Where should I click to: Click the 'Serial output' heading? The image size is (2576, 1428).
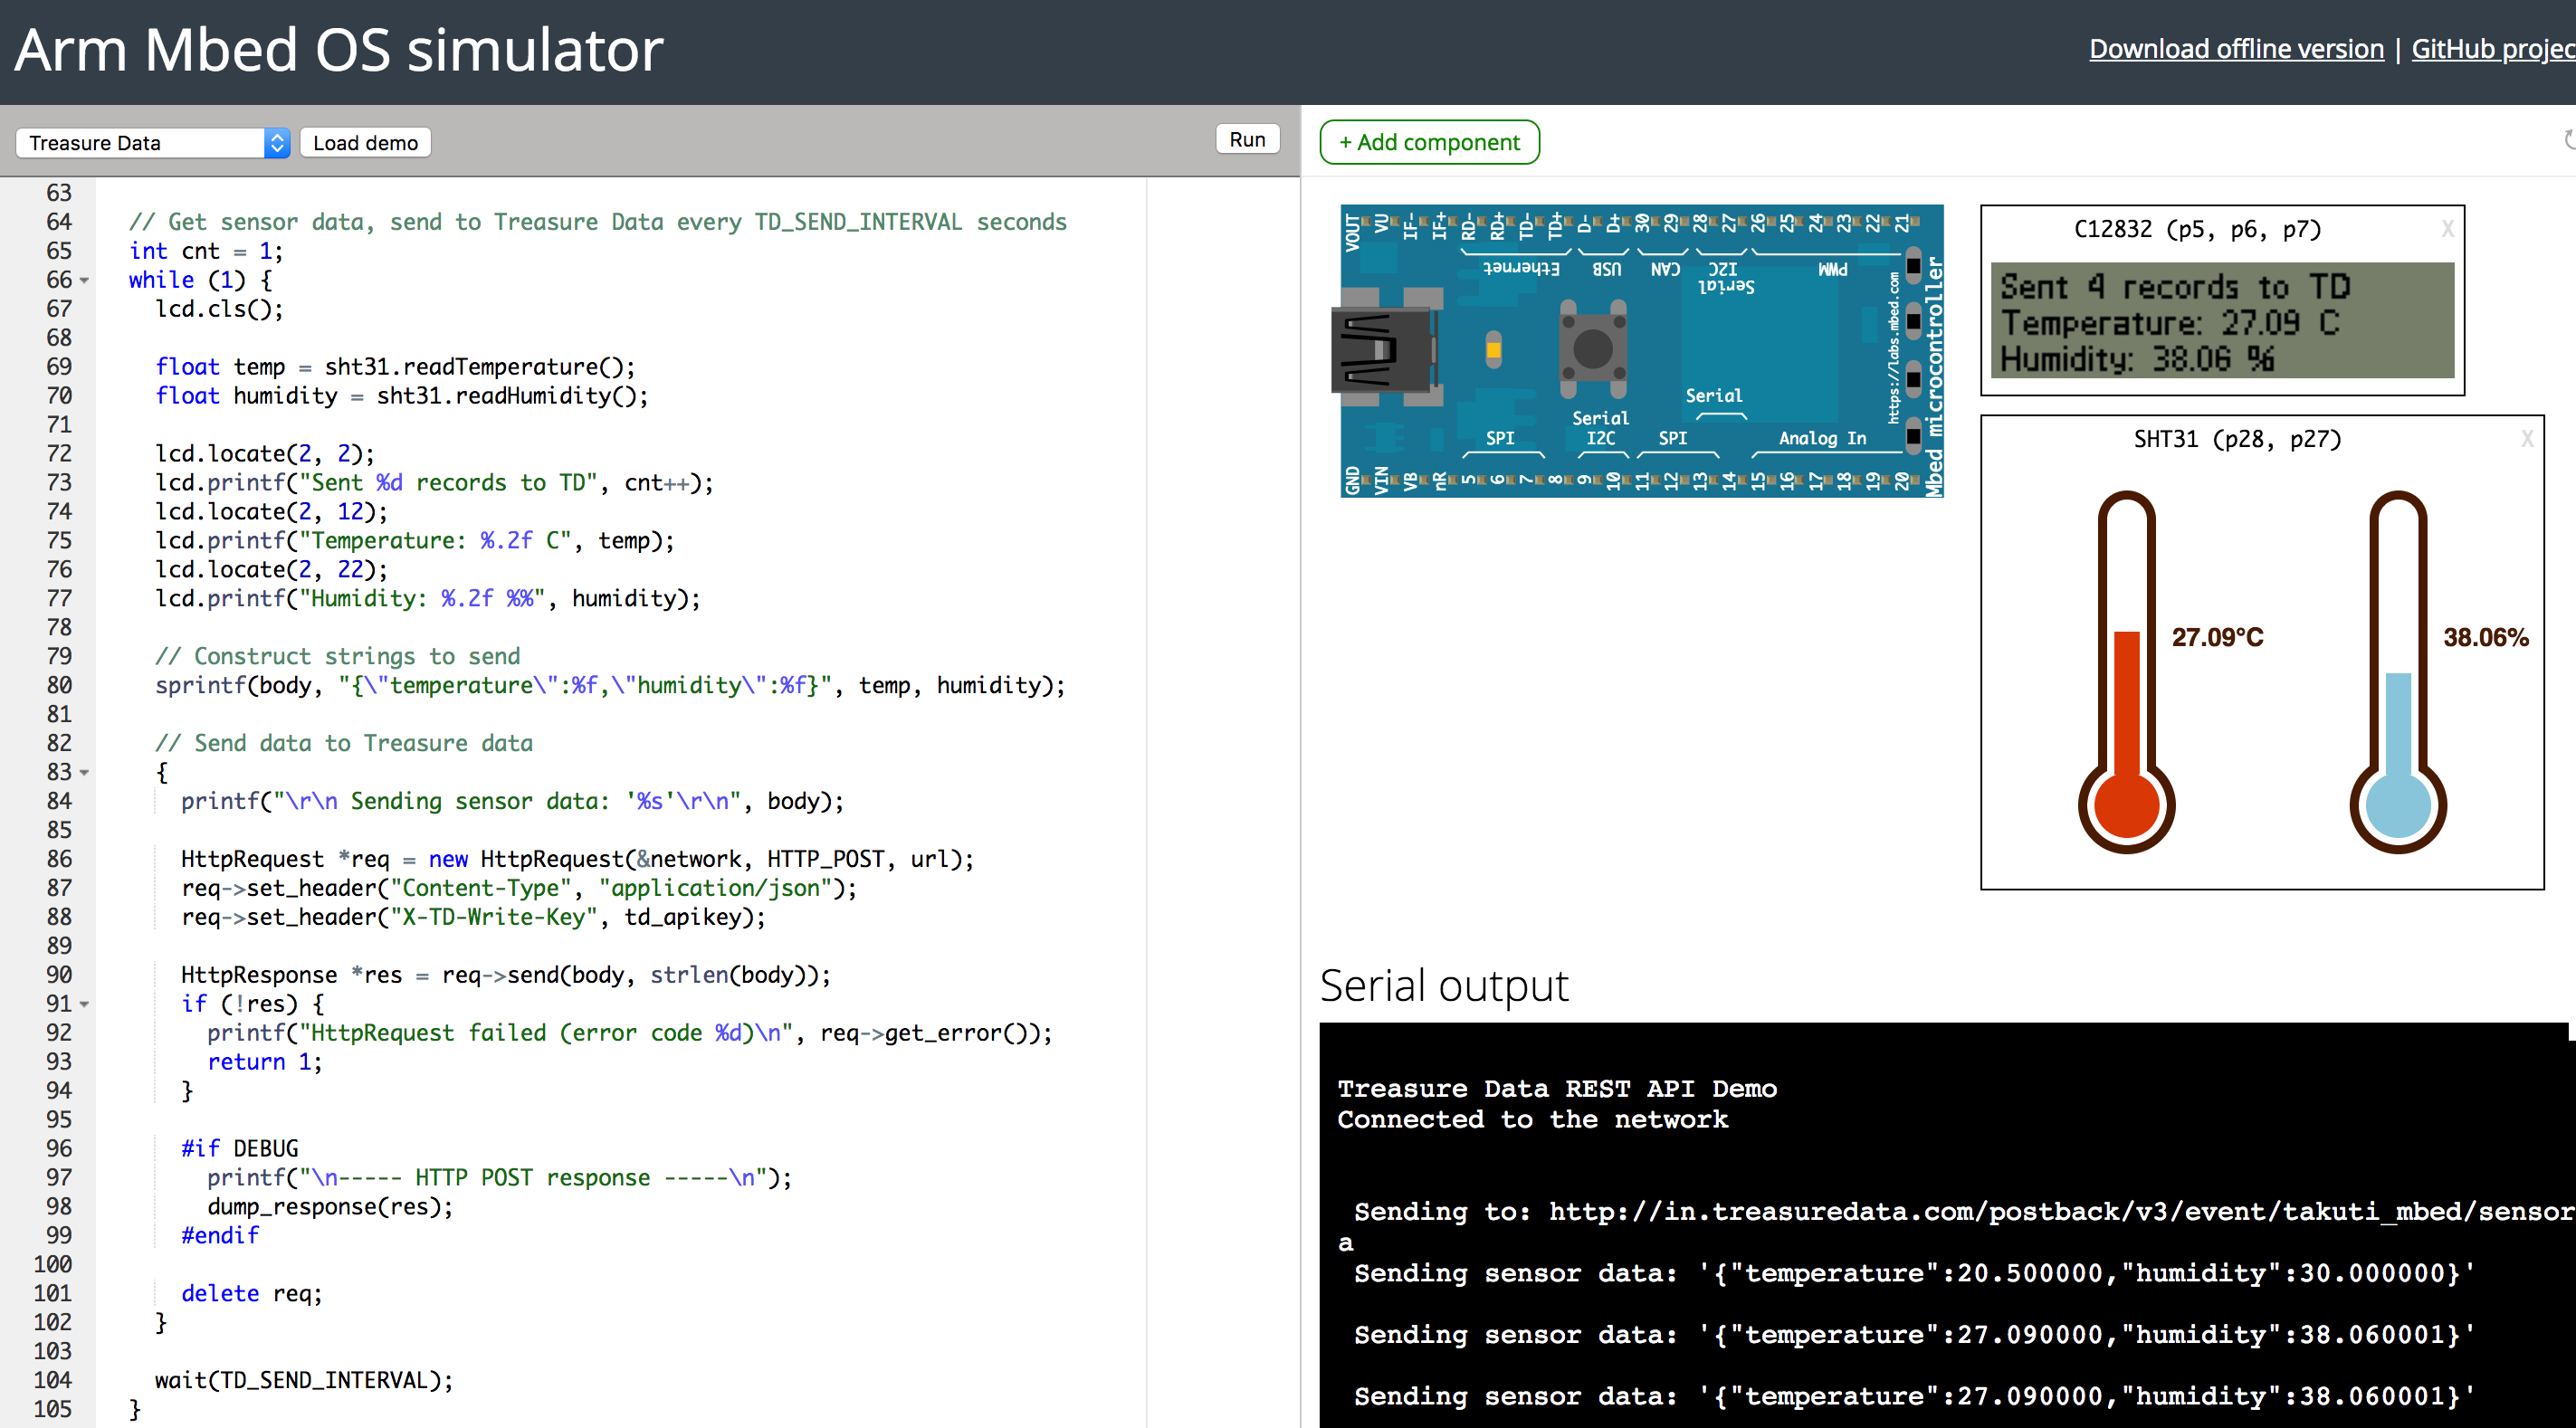coord(1444,987)
